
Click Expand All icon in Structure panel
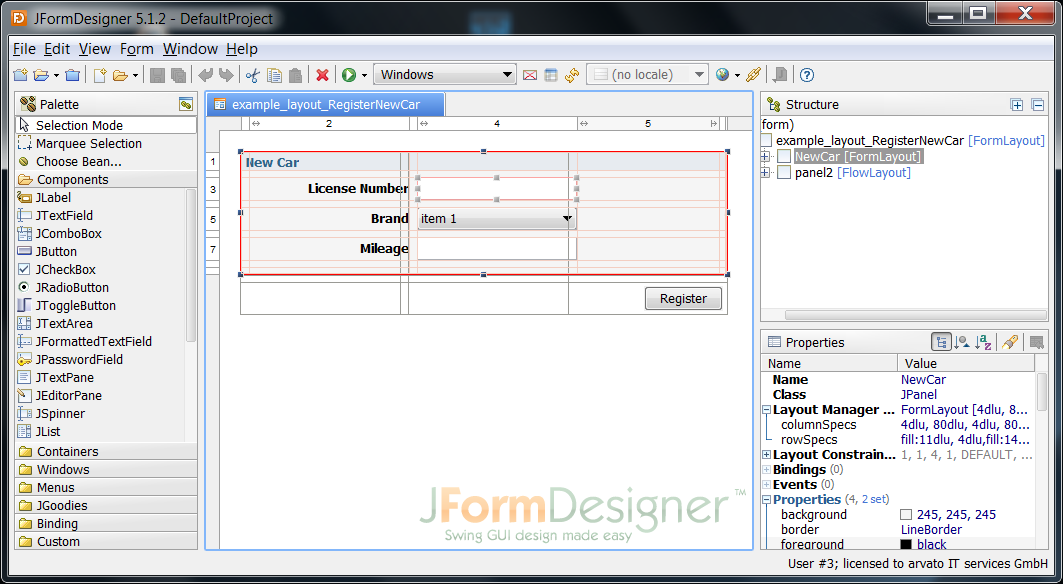(1016, 104)
